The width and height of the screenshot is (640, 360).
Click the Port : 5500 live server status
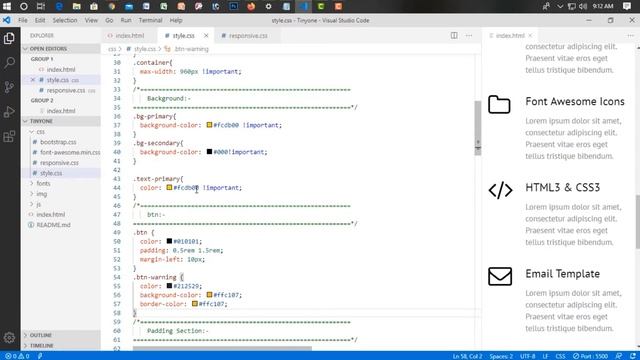coord(590,356)
